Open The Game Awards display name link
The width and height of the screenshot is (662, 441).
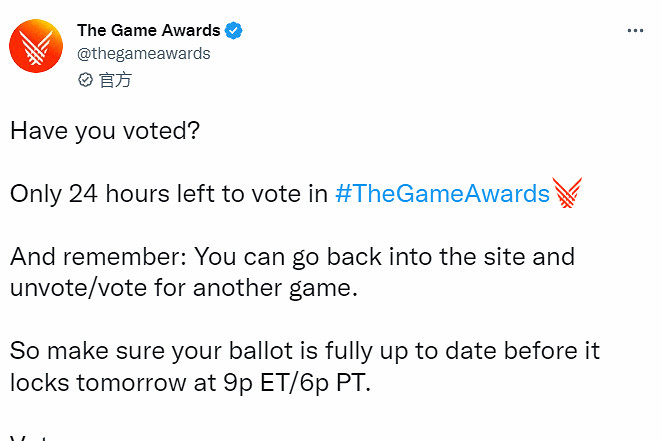coord(148,31)
